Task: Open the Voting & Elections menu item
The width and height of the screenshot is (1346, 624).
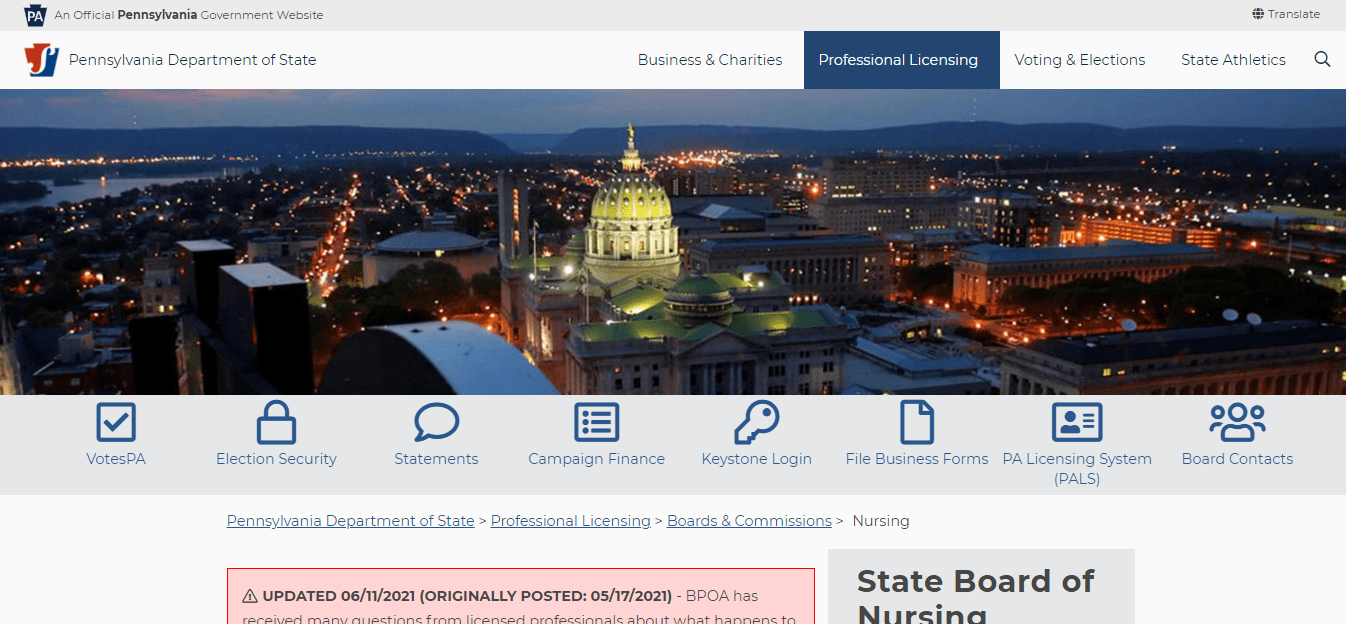Action: [x=1080, y=59]
